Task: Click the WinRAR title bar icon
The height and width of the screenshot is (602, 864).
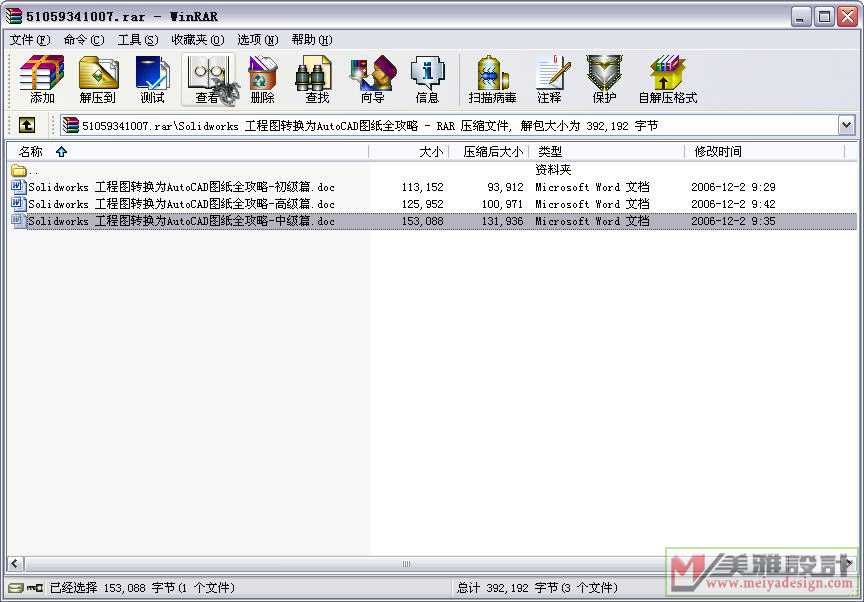Action: click(x=14, y=16)
